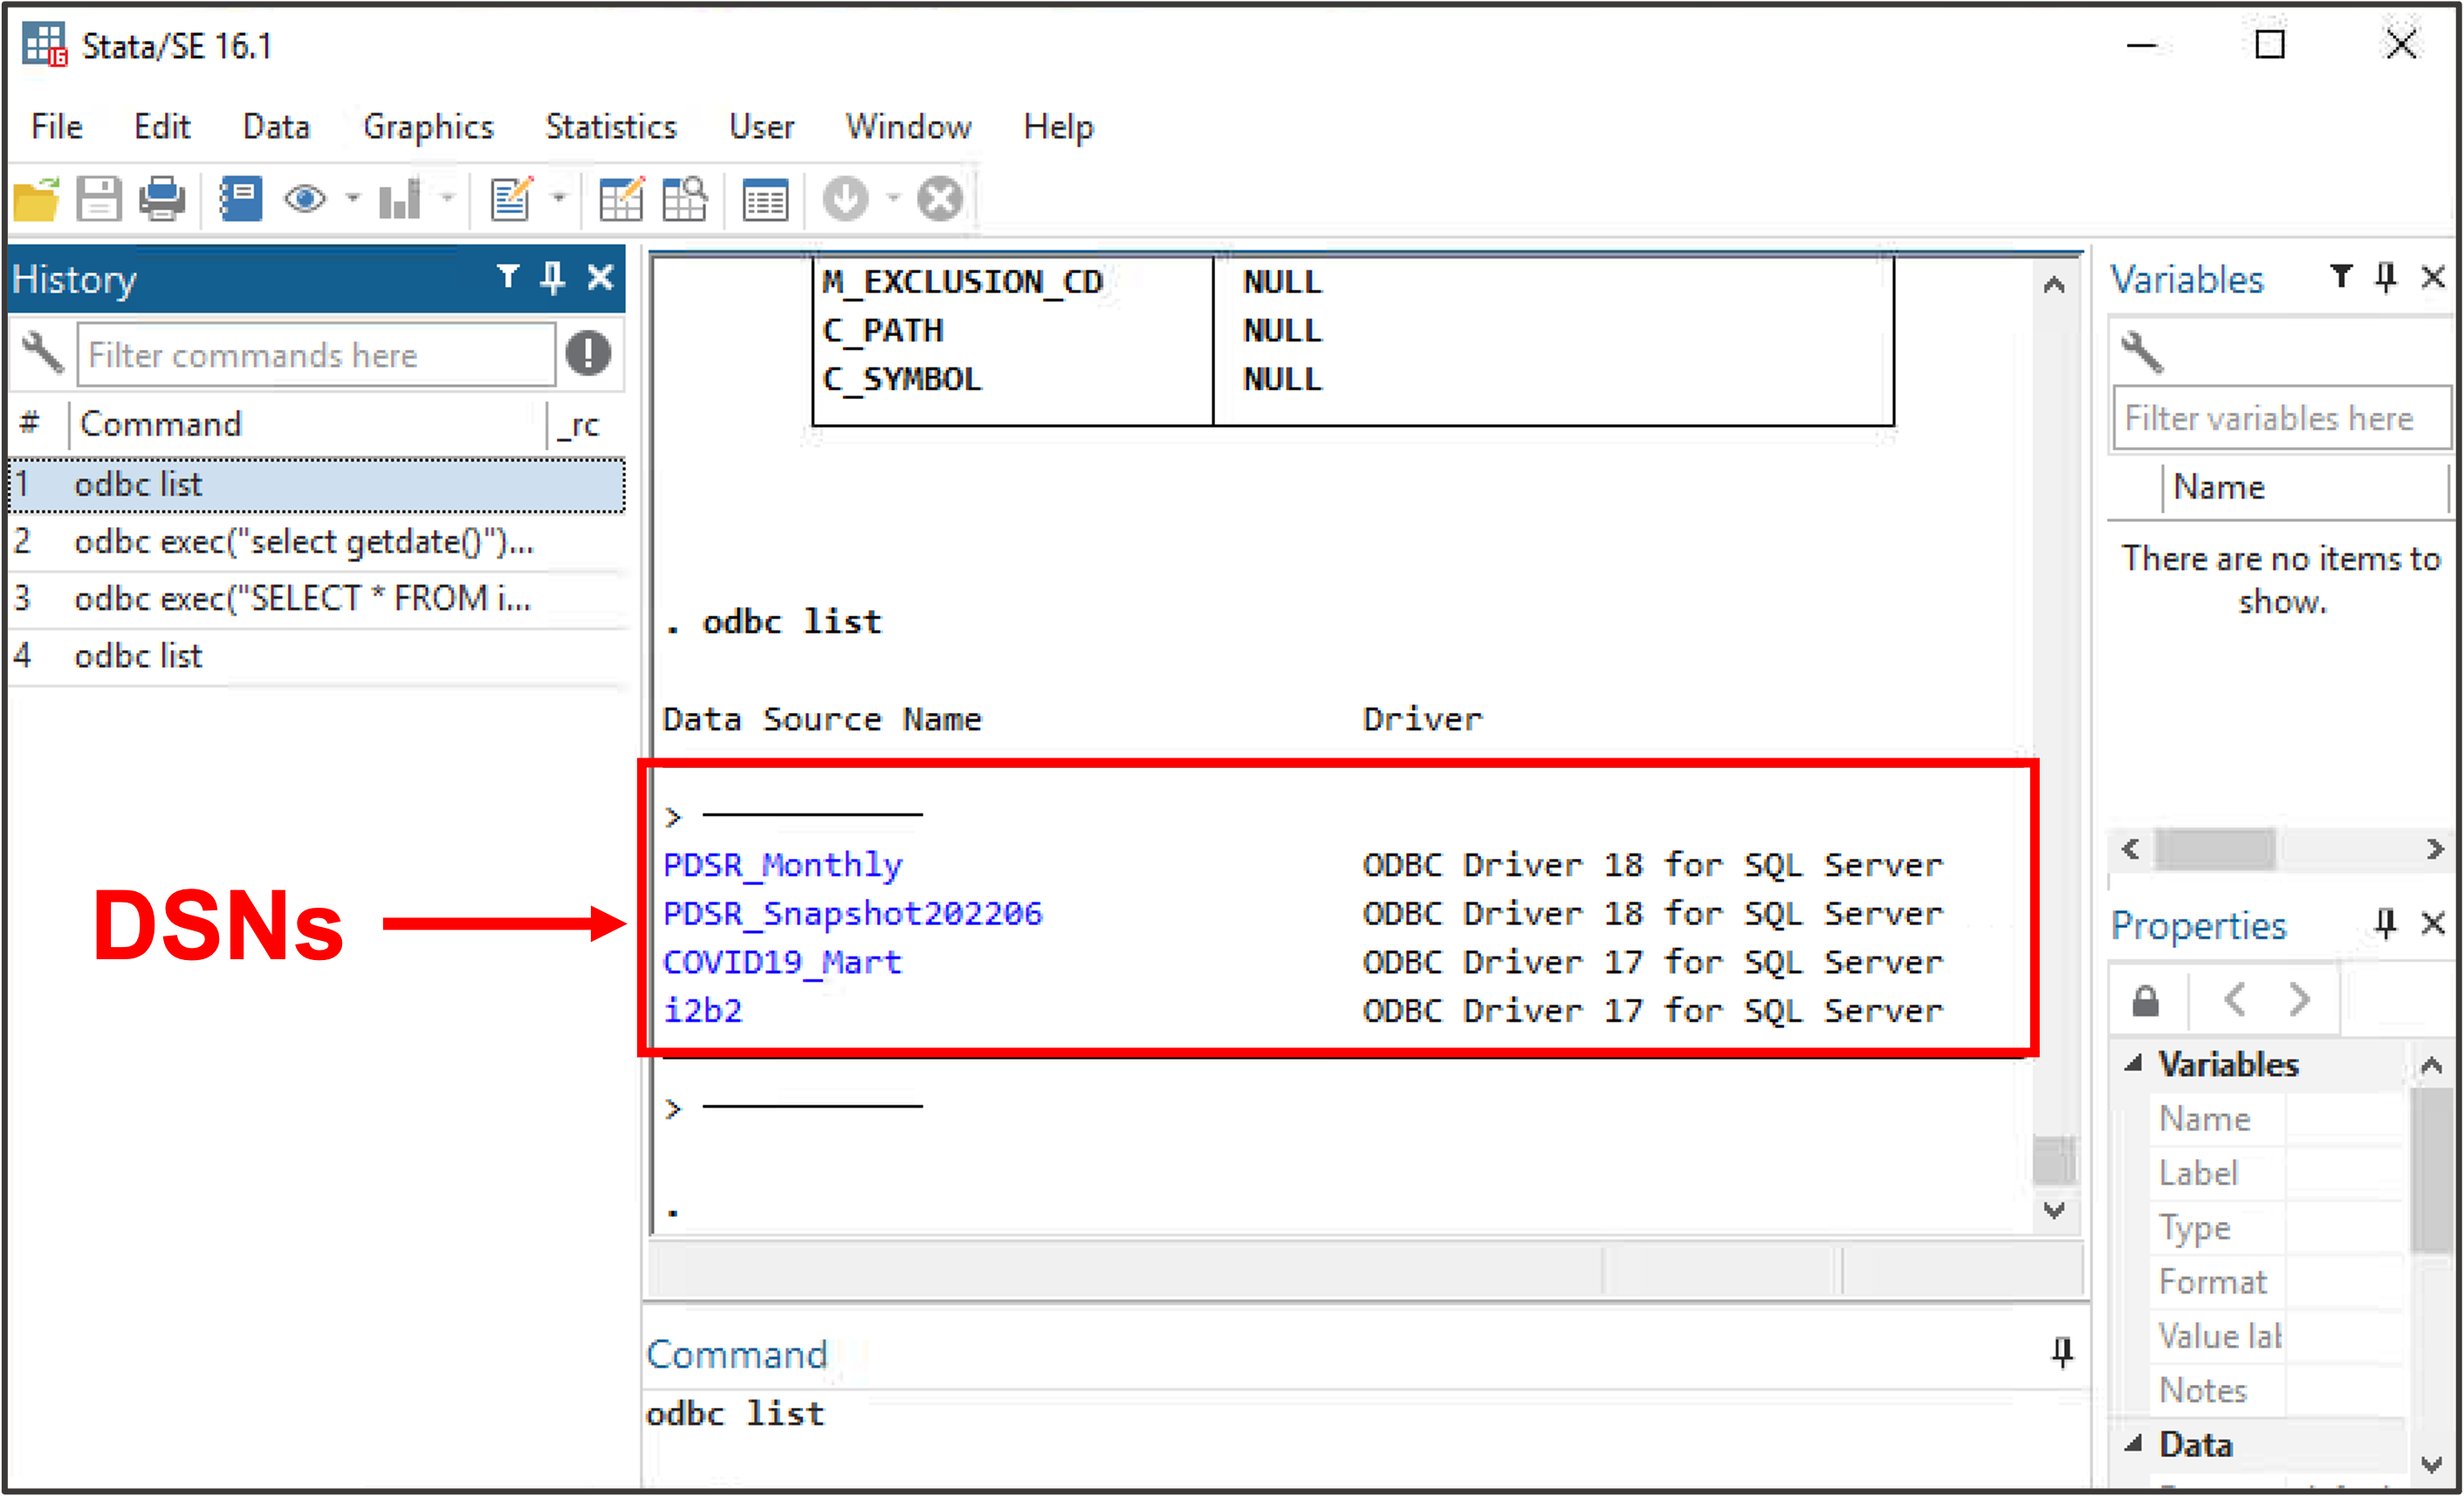
Task: Click the _rc column header in History
Action: click(579, 426)
